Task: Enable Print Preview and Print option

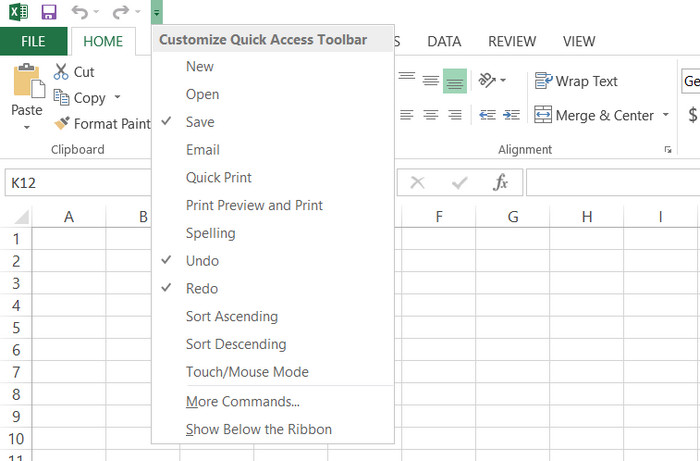Action: [273, 205]
